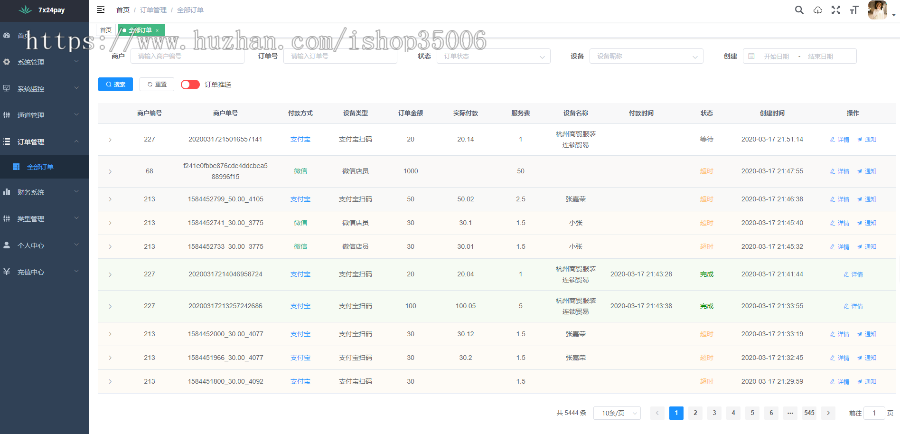Open 详情 for order created 21:47:55
Viewport: 900px width, 434px height.
coord(840,171)
